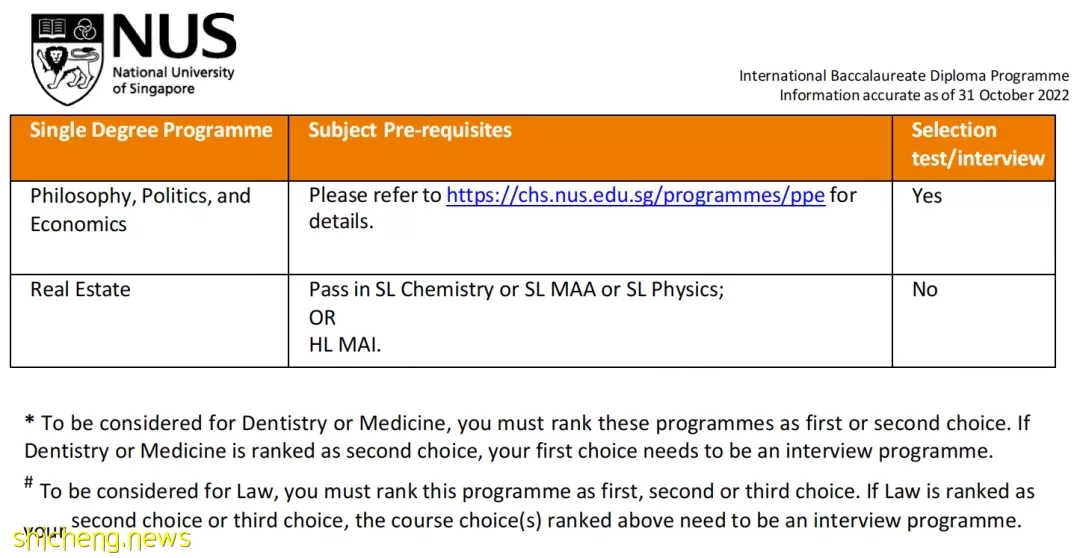Click the NUS shield crest logo
The width and height of the screenshot is (1080, 558).
(x=68, y=60)
